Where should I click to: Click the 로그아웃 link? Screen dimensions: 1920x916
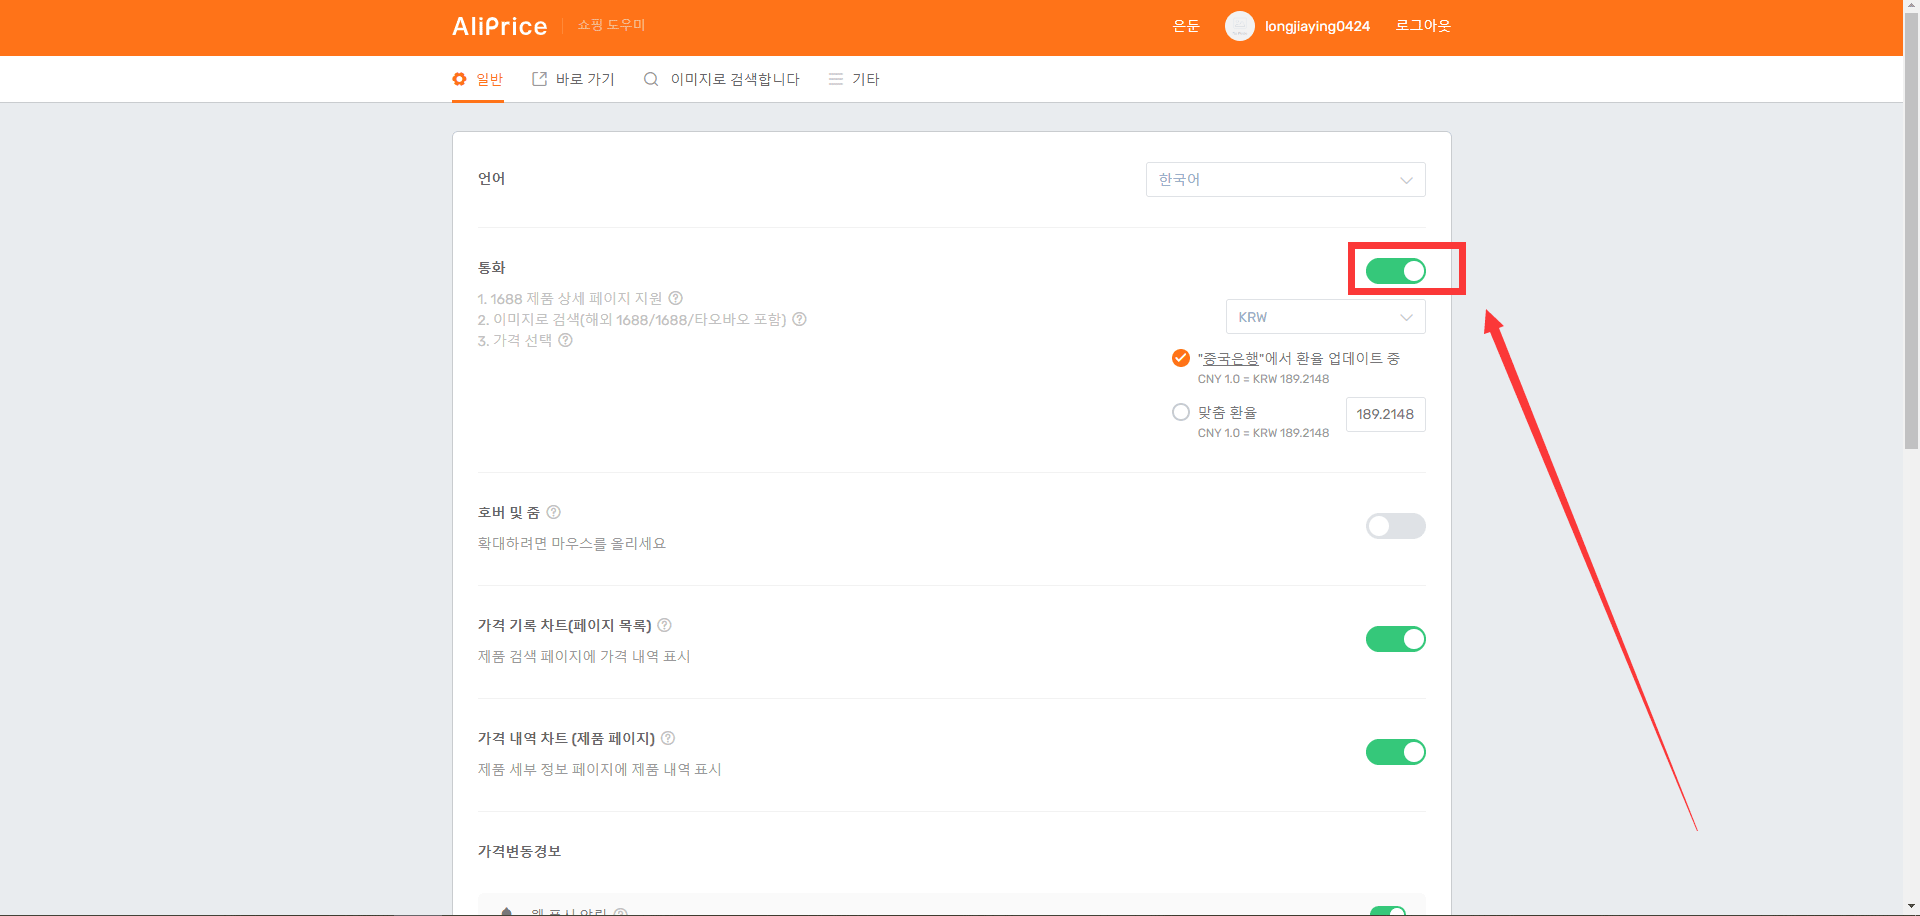click(x=1423, y=26)
